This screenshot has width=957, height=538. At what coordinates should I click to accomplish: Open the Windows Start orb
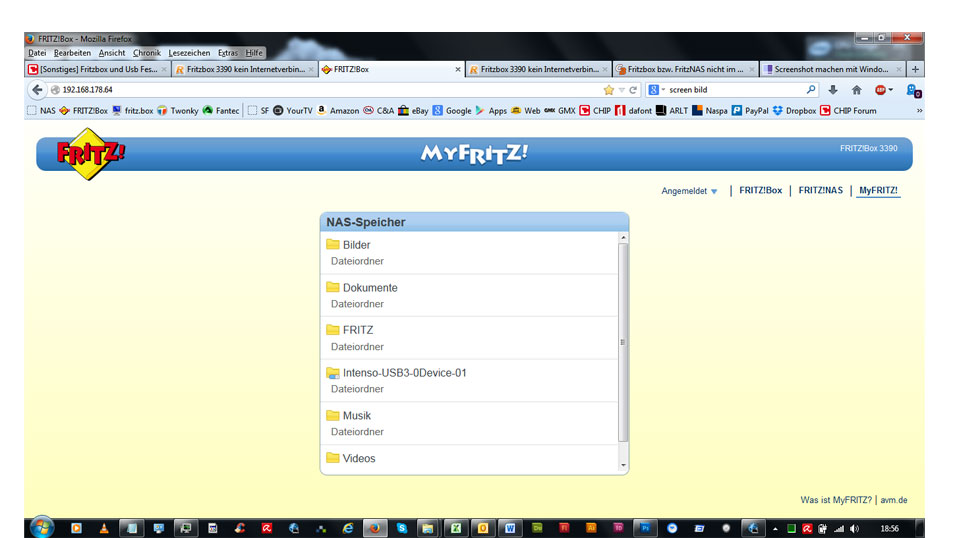[42, 528]
